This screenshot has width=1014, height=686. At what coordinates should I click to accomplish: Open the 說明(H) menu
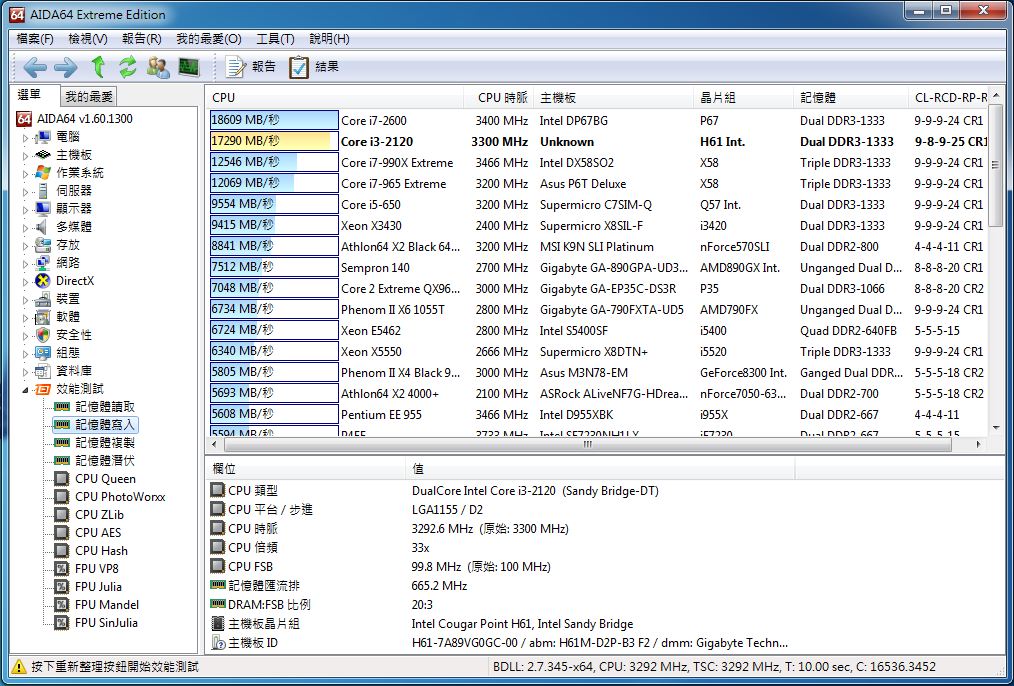click(x=329, y=39)
